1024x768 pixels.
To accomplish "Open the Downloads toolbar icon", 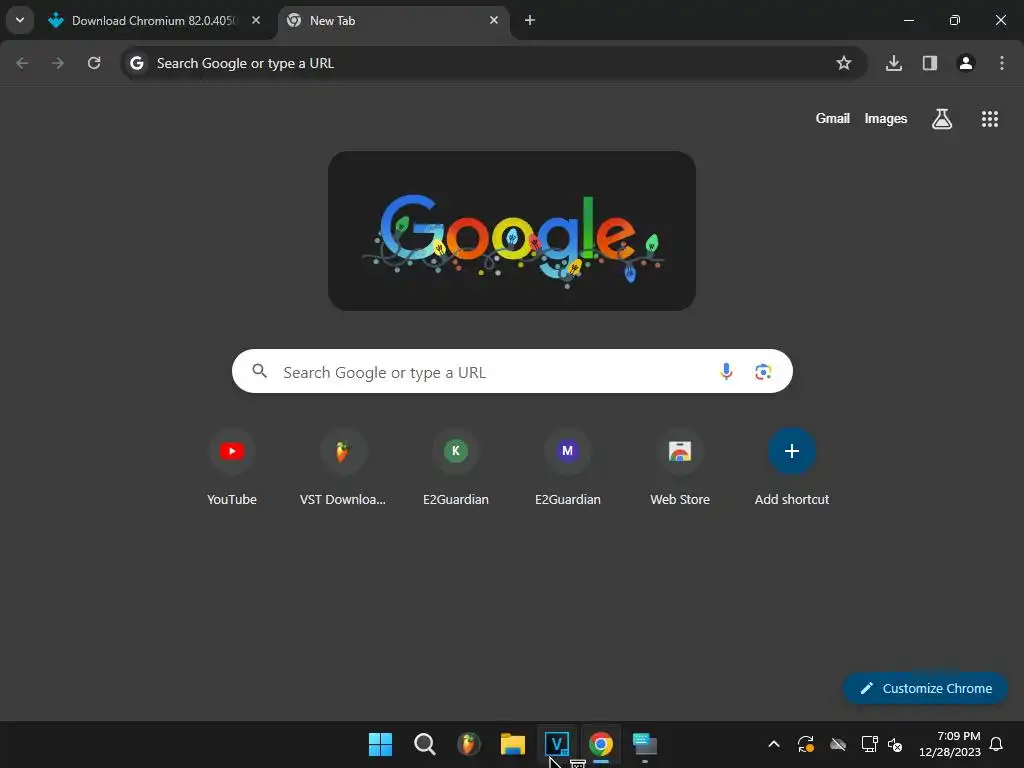I will pos(893,63).
